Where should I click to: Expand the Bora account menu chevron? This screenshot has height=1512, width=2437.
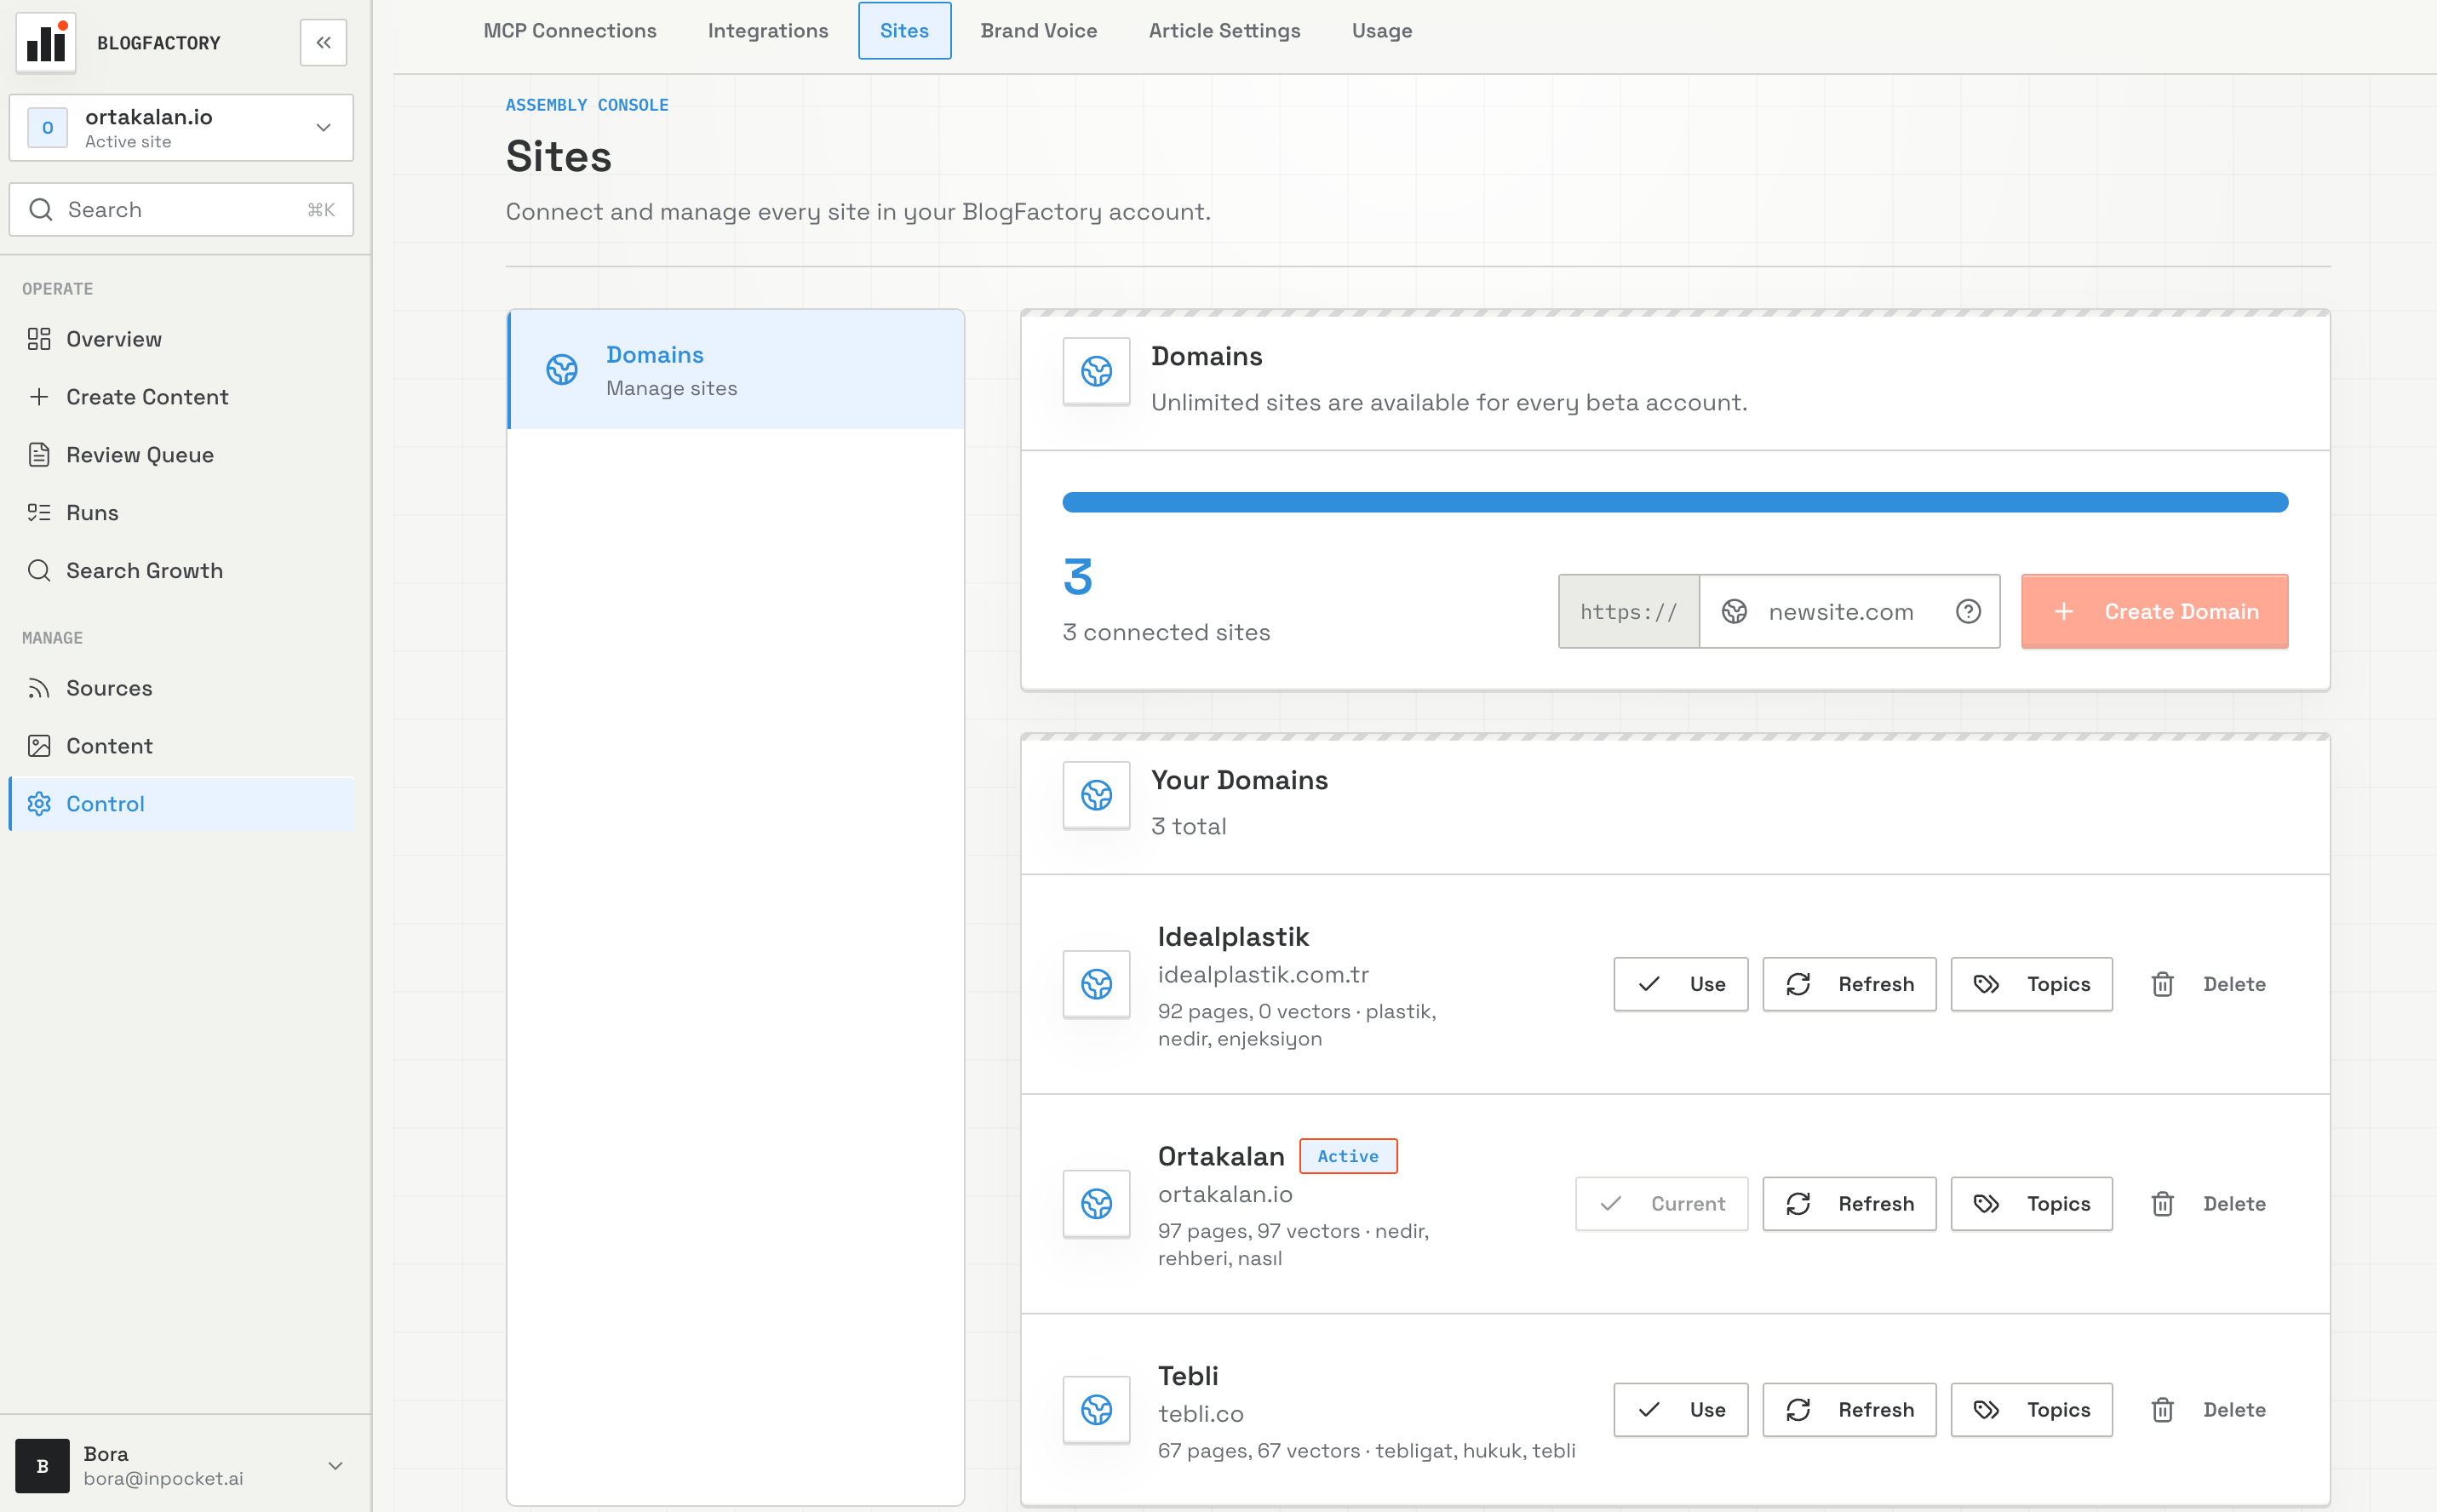click(336, 1465)
